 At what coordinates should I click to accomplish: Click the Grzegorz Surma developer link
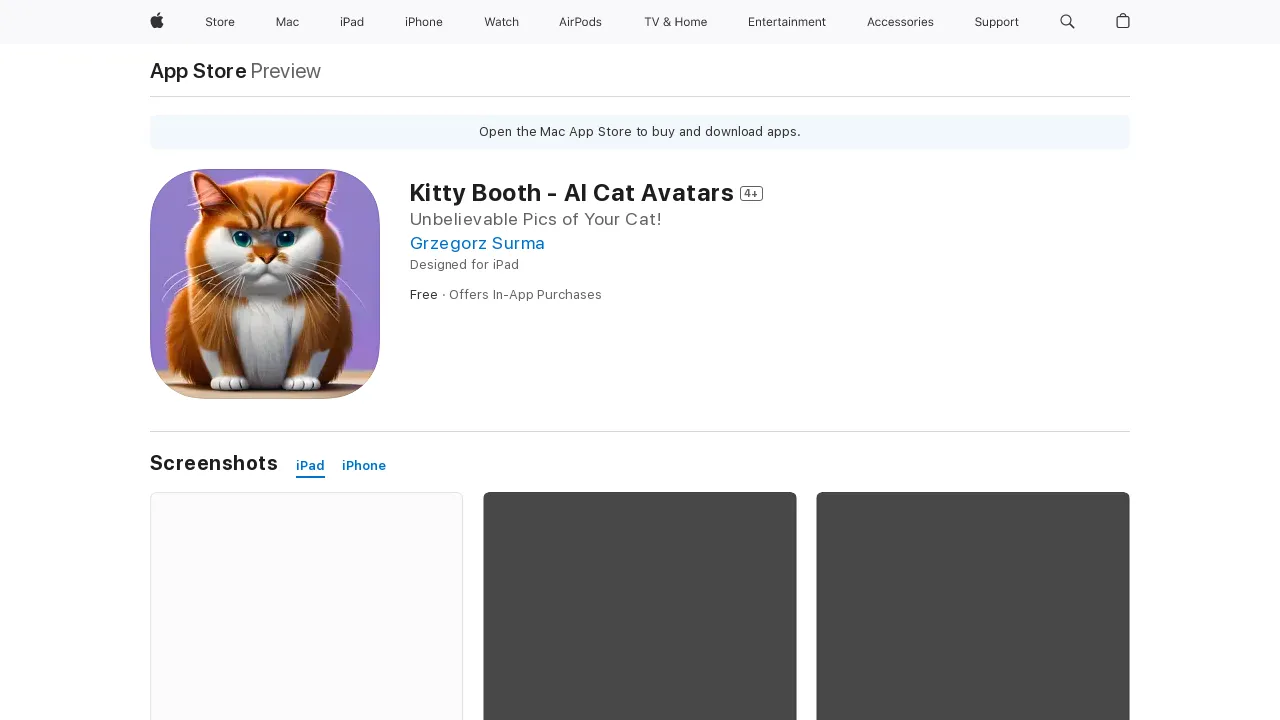477,243
